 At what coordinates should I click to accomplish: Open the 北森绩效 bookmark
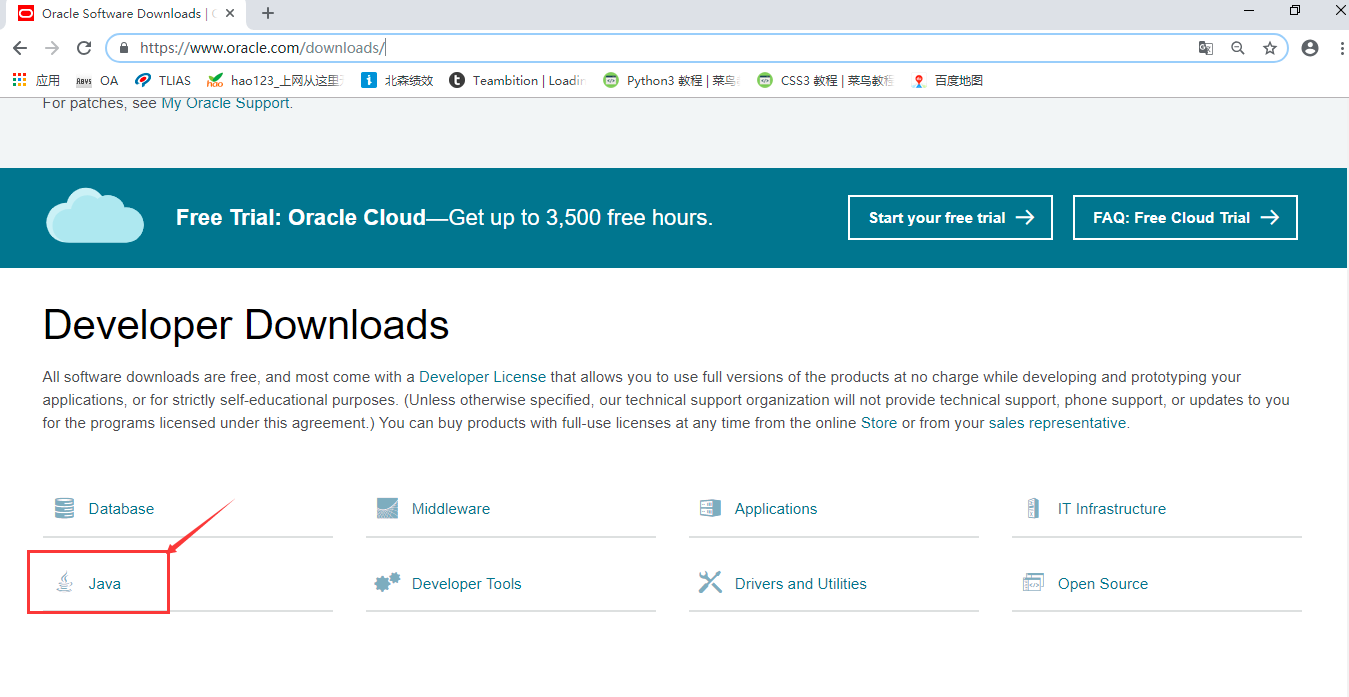[x=397, y=80]
